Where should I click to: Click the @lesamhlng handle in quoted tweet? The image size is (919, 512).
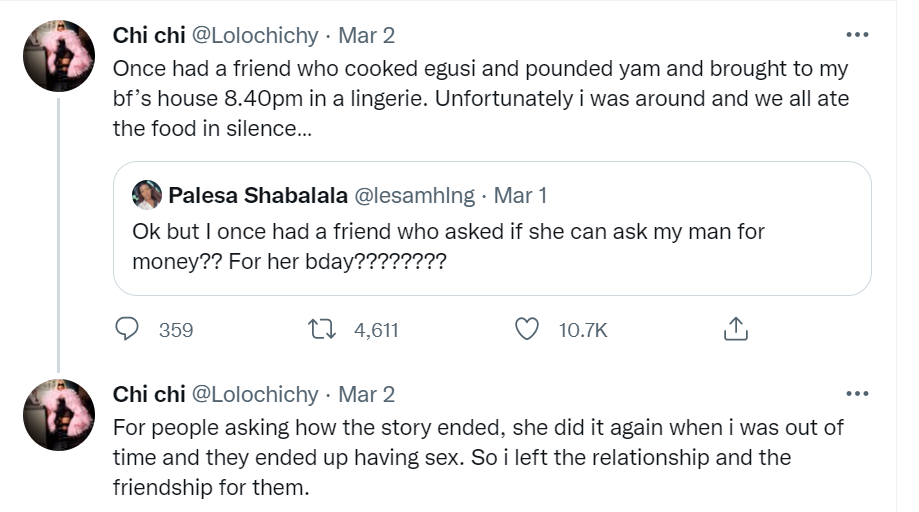[415, 195]
